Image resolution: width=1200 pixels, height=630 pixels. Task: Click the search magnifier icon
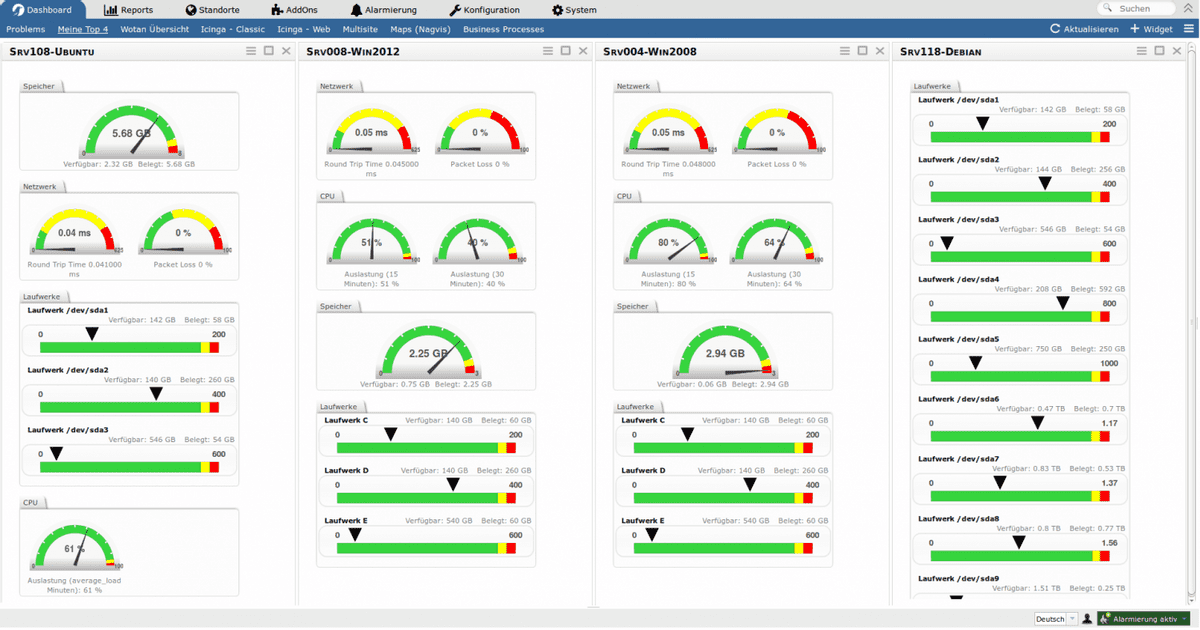pyautogui.click(x=1109, y=9)
